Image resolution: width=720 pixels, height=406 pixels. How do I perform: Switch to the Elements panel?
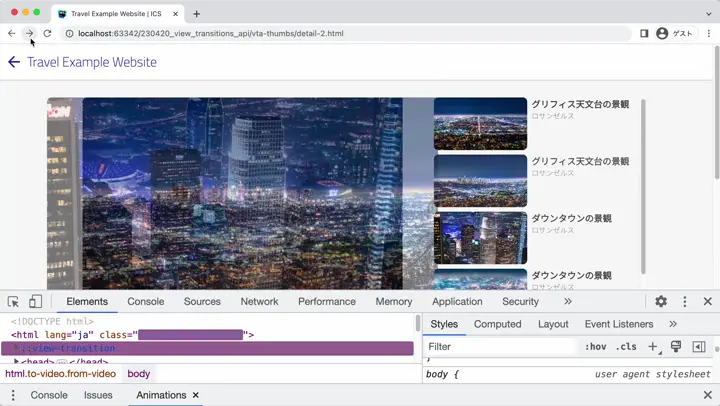tap(87, 302)
